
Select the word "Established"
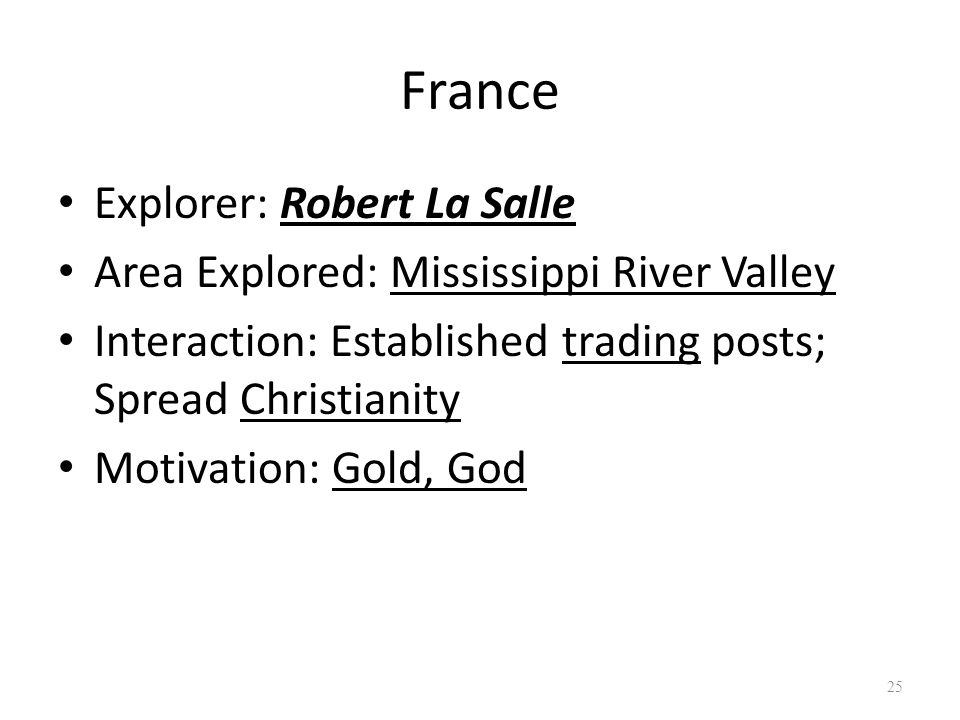(x=439, y=341)
